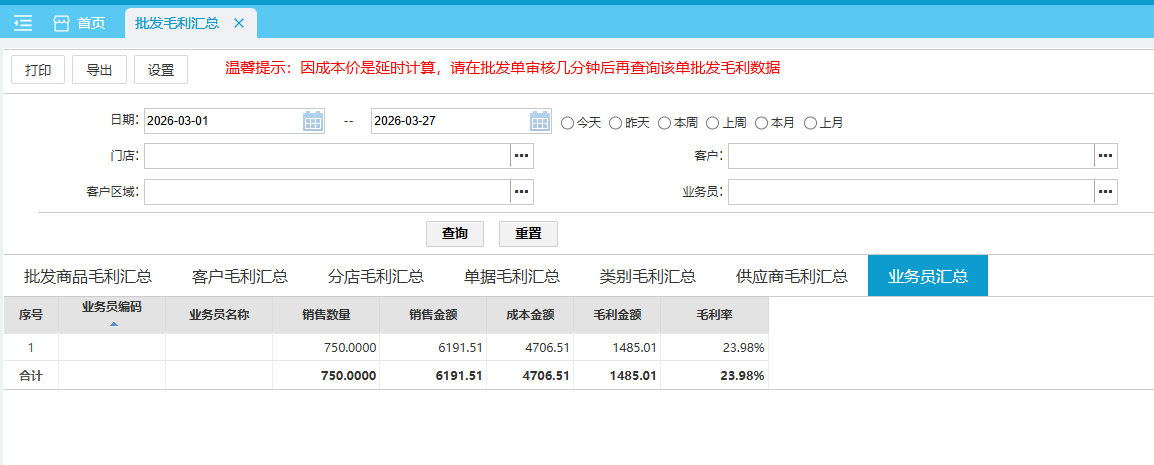This screenshot has height=465, width=1154.
Task: Select the 本周 radio button
Action: (x=665, y=123)
